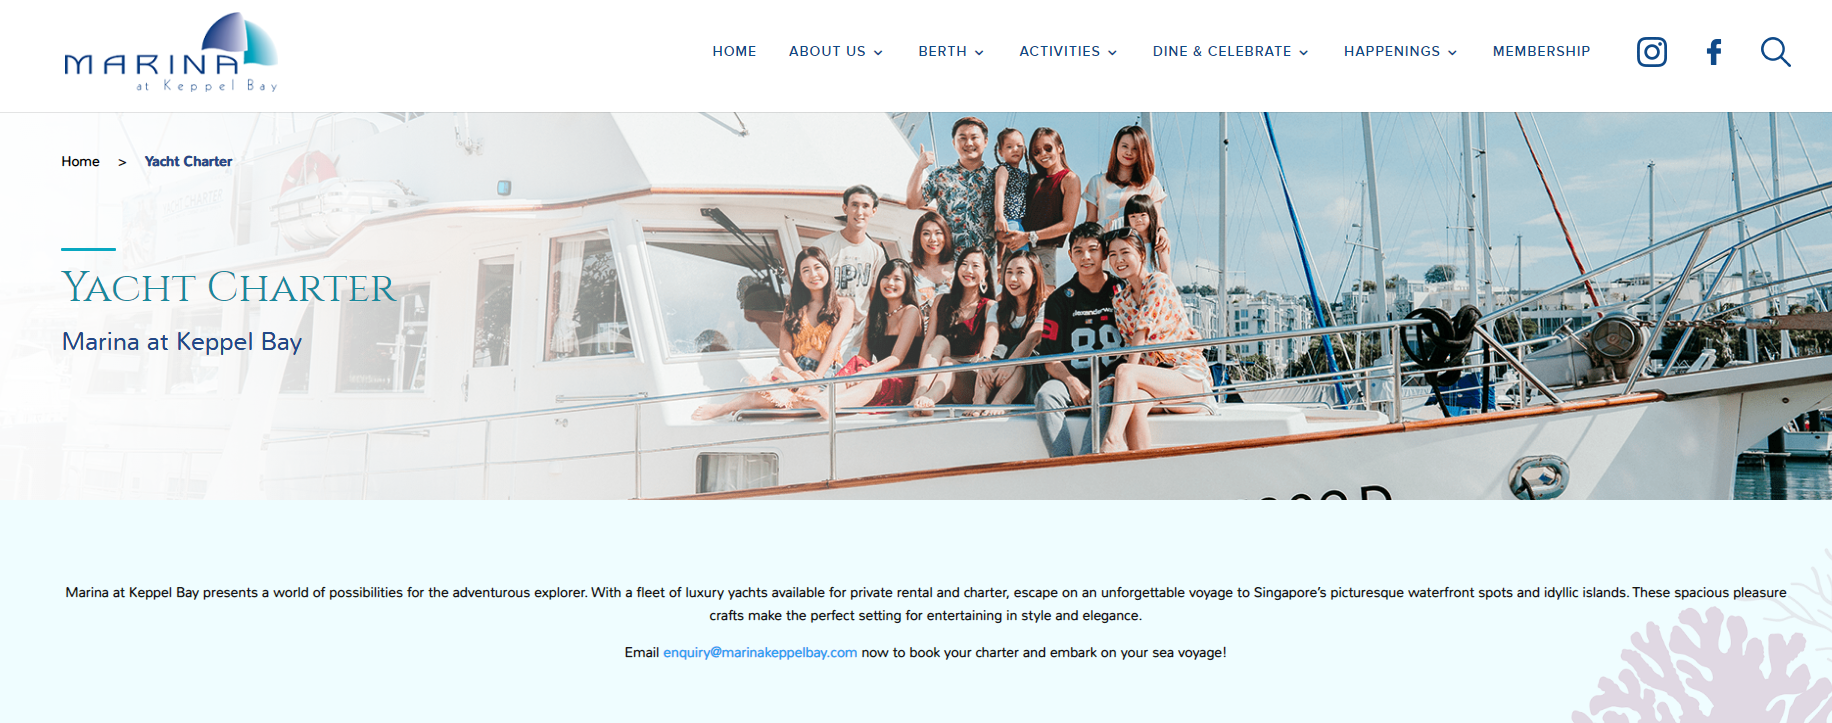Image resolution: width=1832 pixels, height=723 pixels.
Task: Open the Happenings menu label
Action: [1392, 51]
